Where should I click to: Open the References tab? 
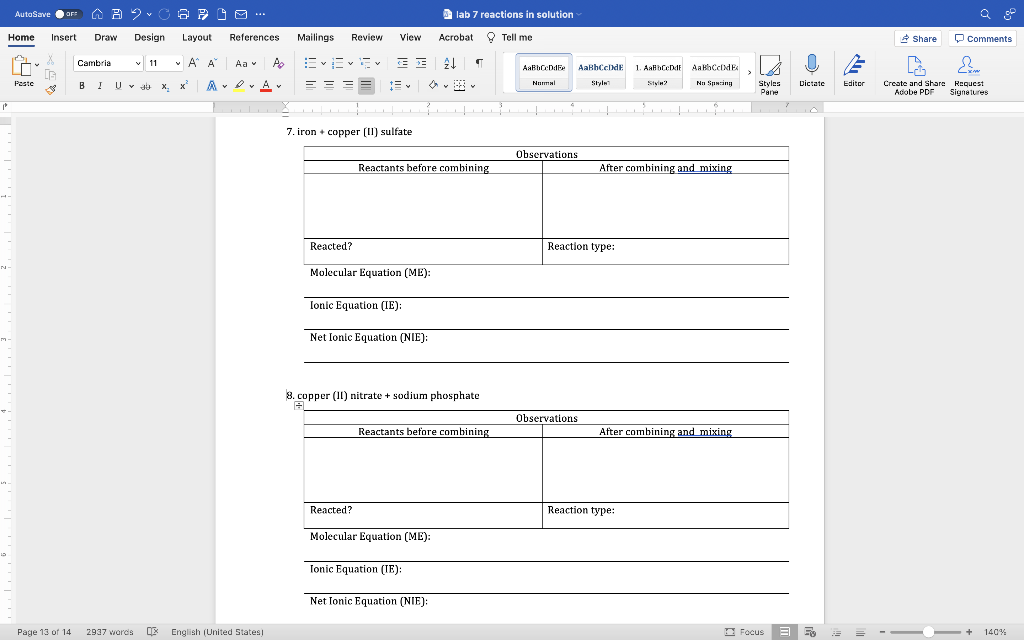pyautogui.click(x=255, y=37)
